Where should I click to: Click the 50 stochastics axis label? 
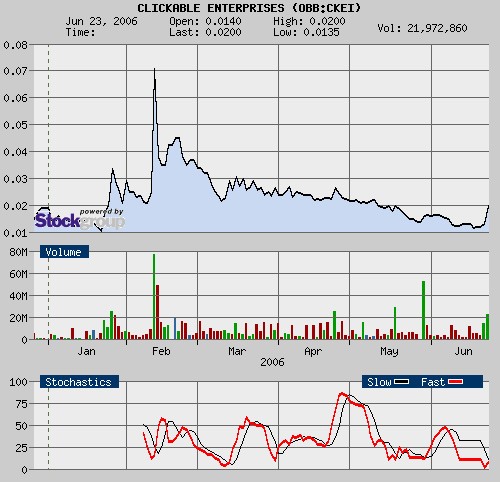click(x=22, y=426)
